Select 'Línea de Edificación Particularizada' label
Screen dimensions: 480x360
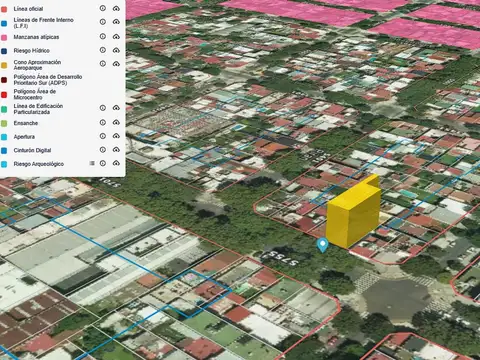coord(38,109)
